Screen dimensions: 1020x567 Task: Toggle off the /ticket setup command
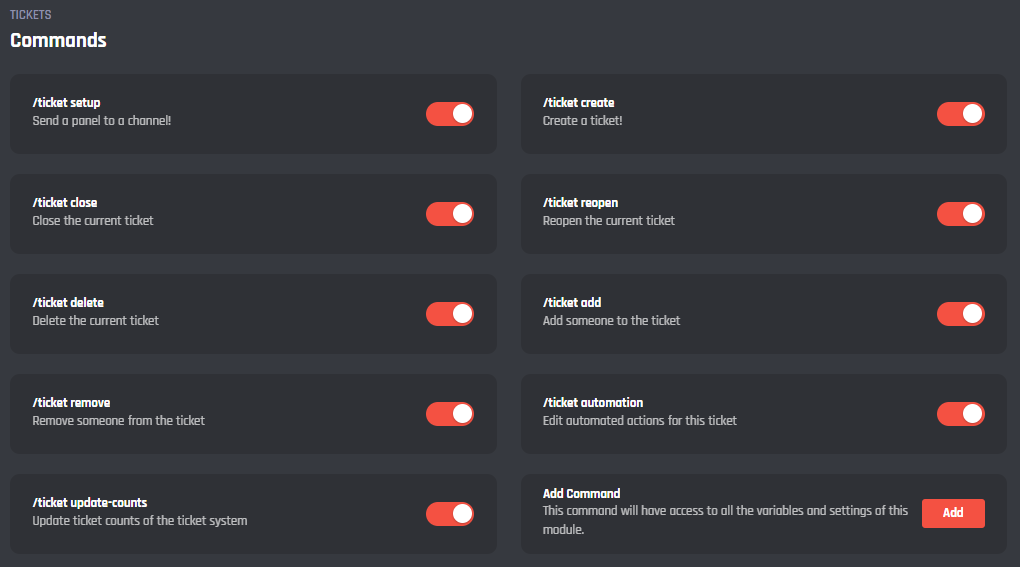click(449, 114)
